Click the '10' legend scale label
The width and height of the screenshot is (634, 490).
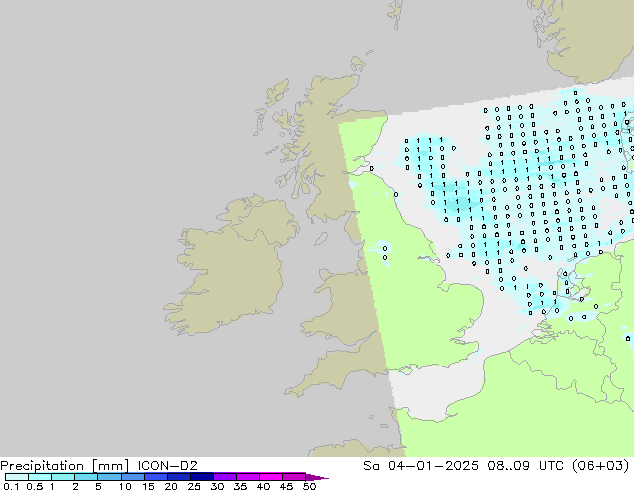125,486
